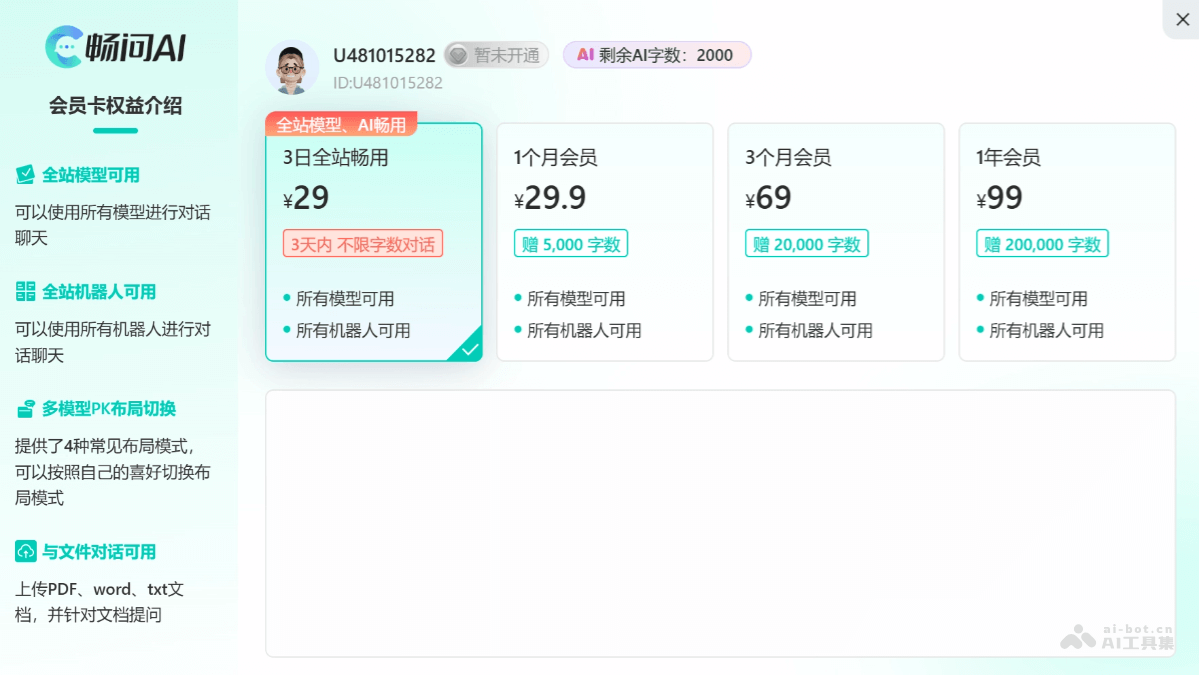This screenshot has width=1200, height=675.
Task: Click the gem icon in 暂未开通 badge
Action: (458, 55)
